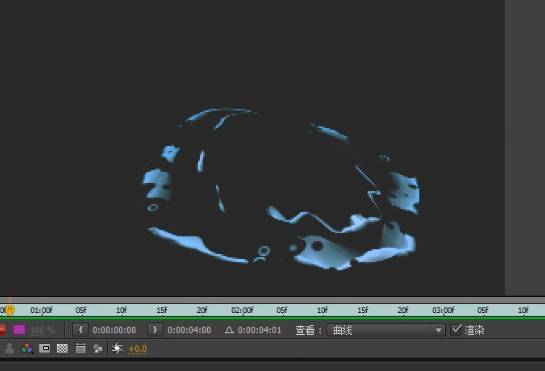Viewport: 545px width, 371px height.
Task: Open the 查看 dropdown showing 曲线
Action: pyautogui.click(x=386, y=330)
